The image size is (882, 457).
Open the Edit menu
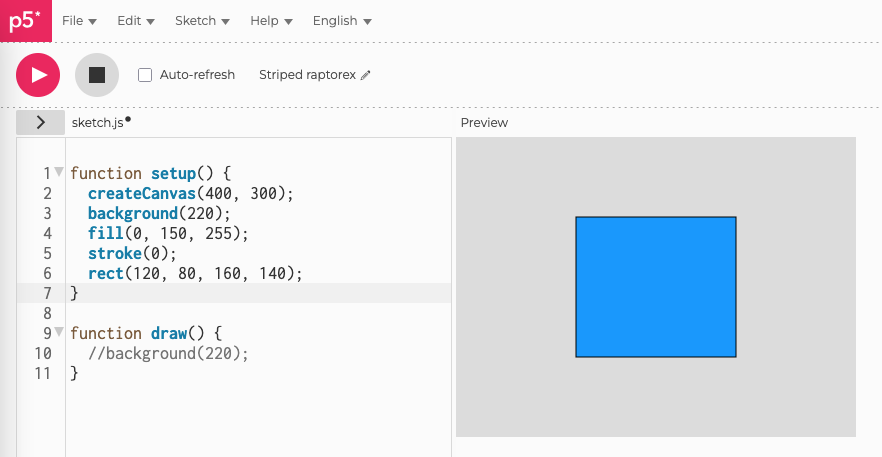[x=135, y=21]
